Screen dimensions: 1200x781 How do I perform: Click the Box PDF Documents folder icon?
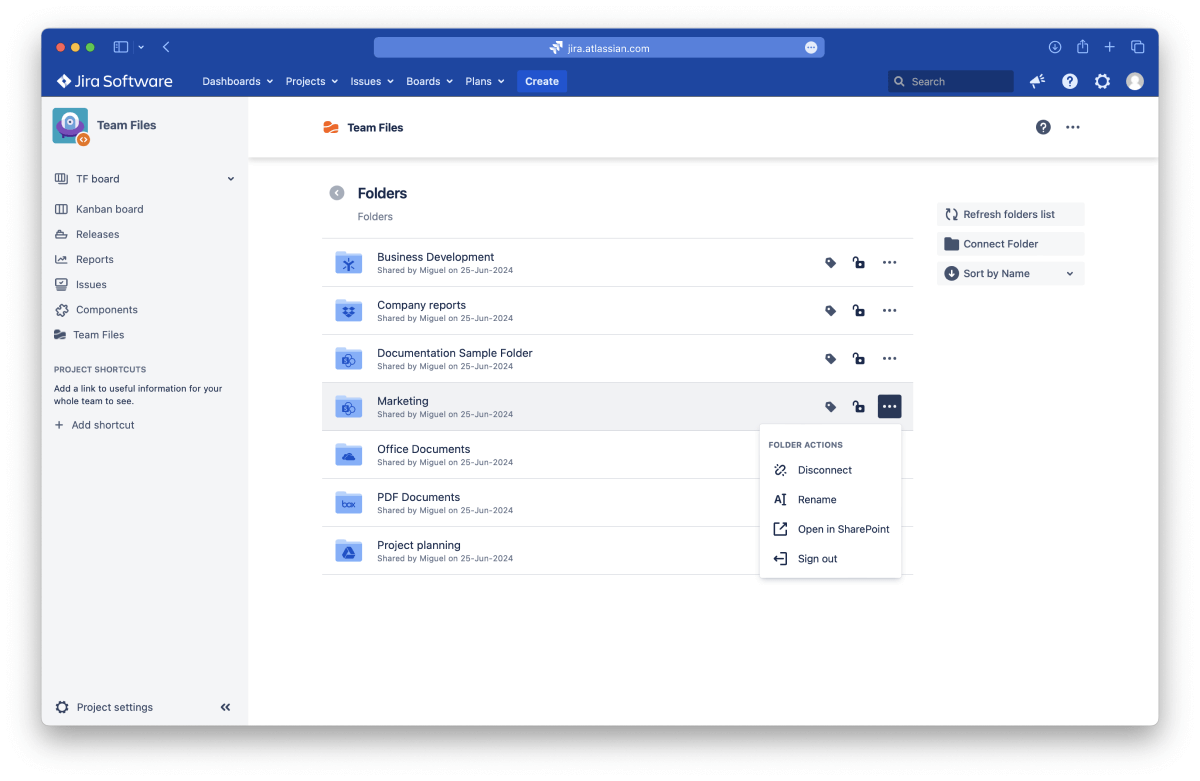click(x=348, y=503)
